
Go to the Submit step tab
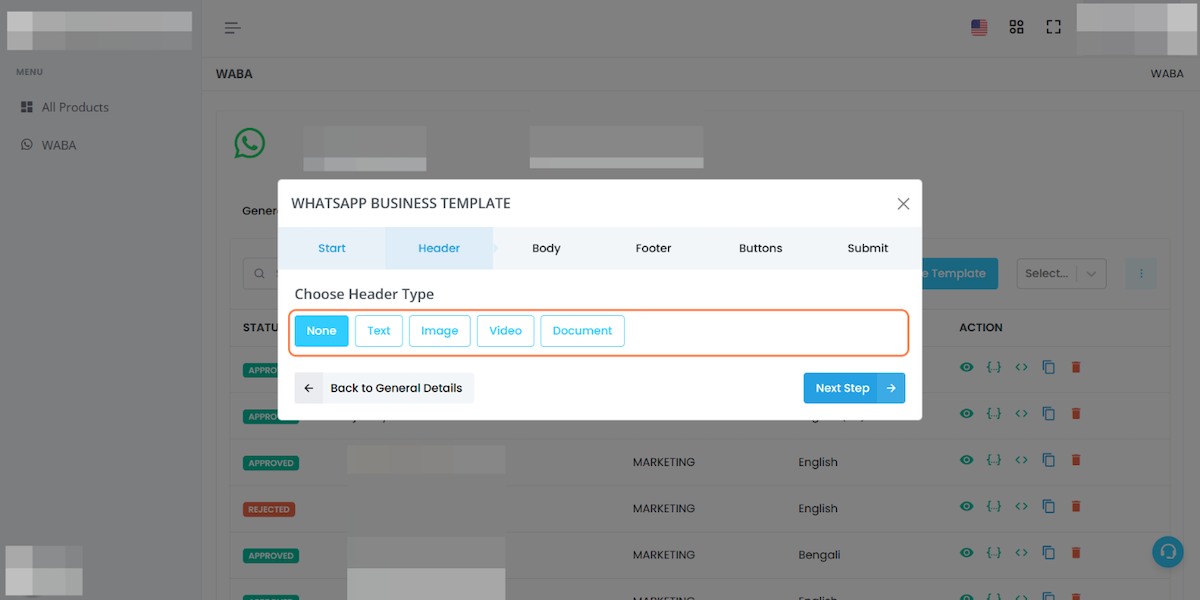coord(867,248)
